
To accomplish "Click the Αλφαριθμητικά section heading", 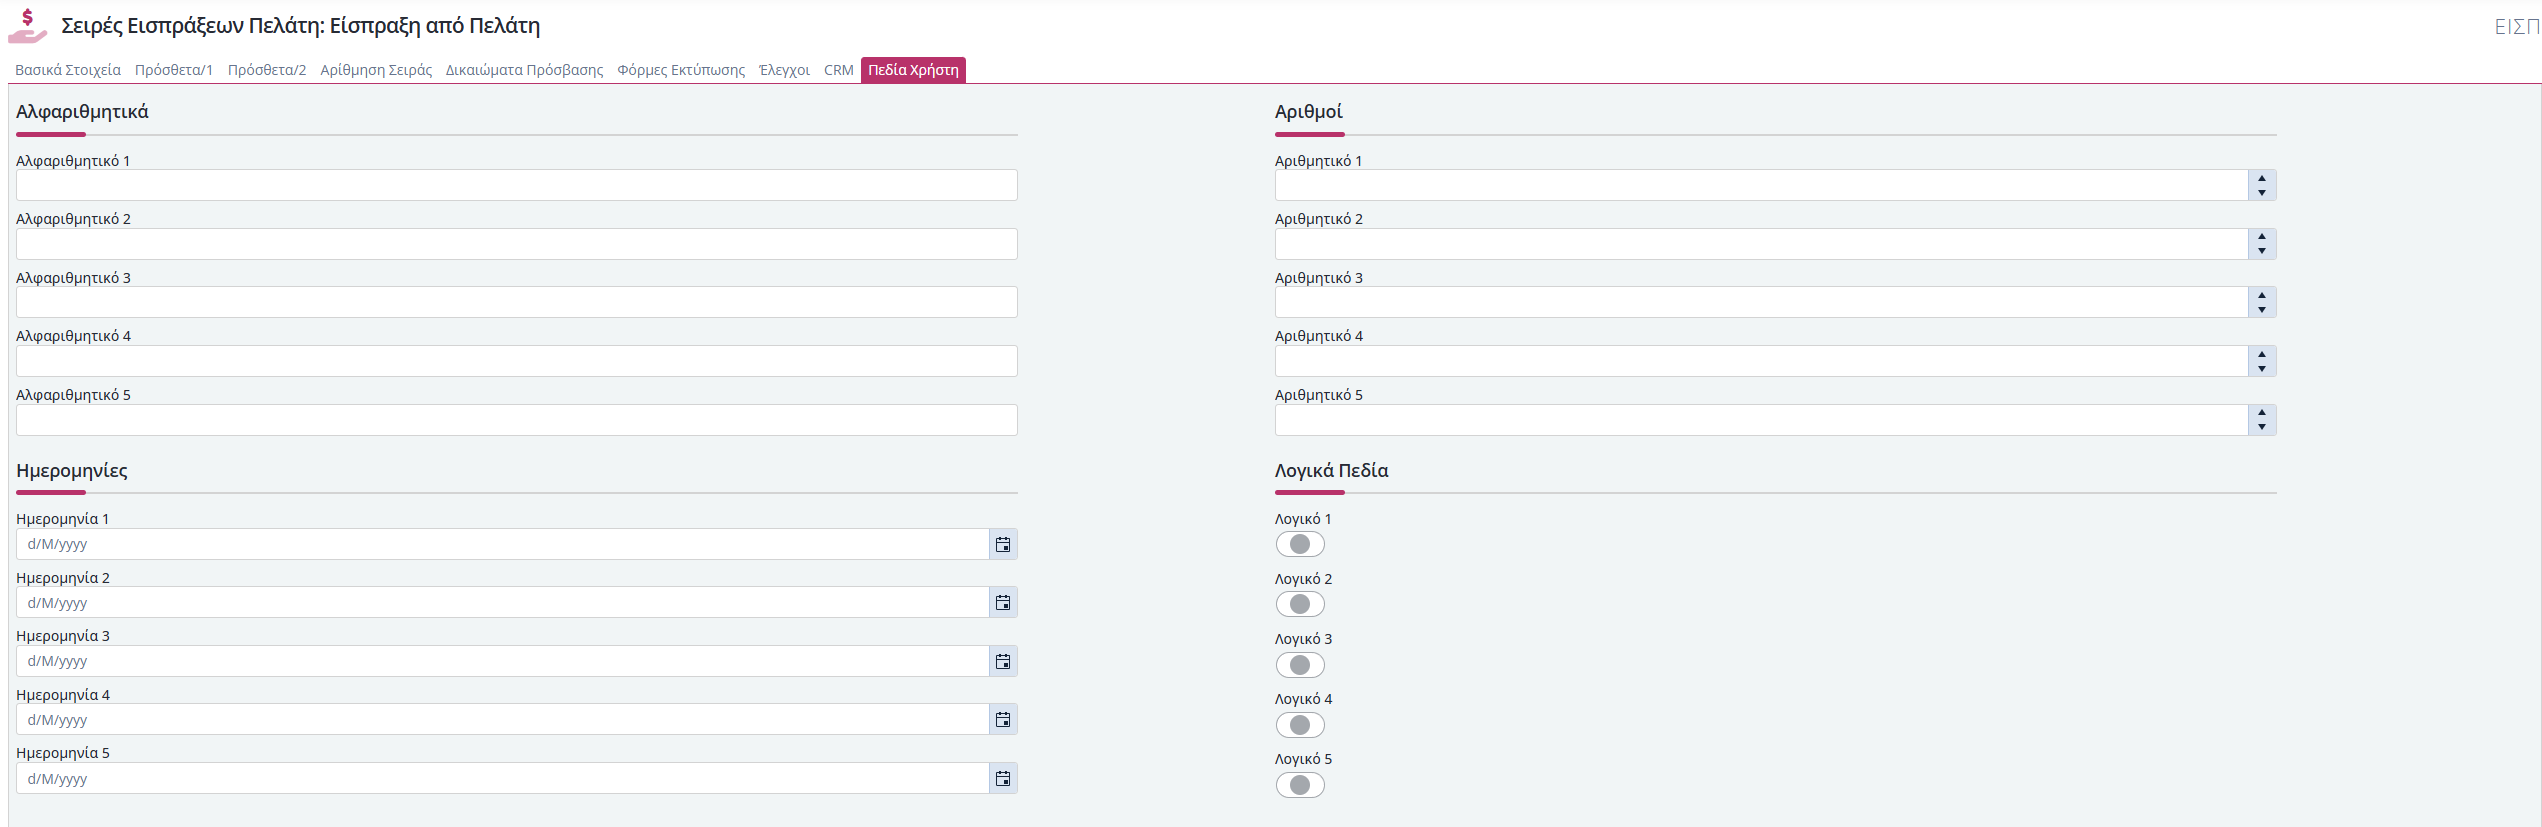I will 82,111.
